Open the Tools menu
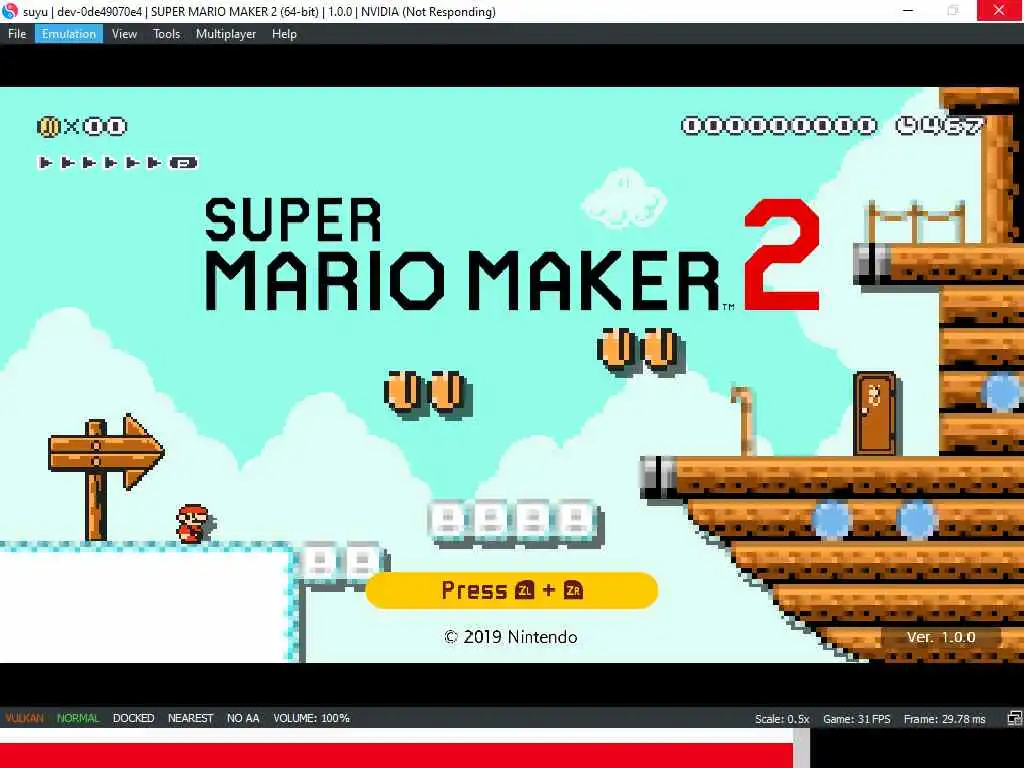This screenshot has height=768, width=1024. click(x=167, y=34)
